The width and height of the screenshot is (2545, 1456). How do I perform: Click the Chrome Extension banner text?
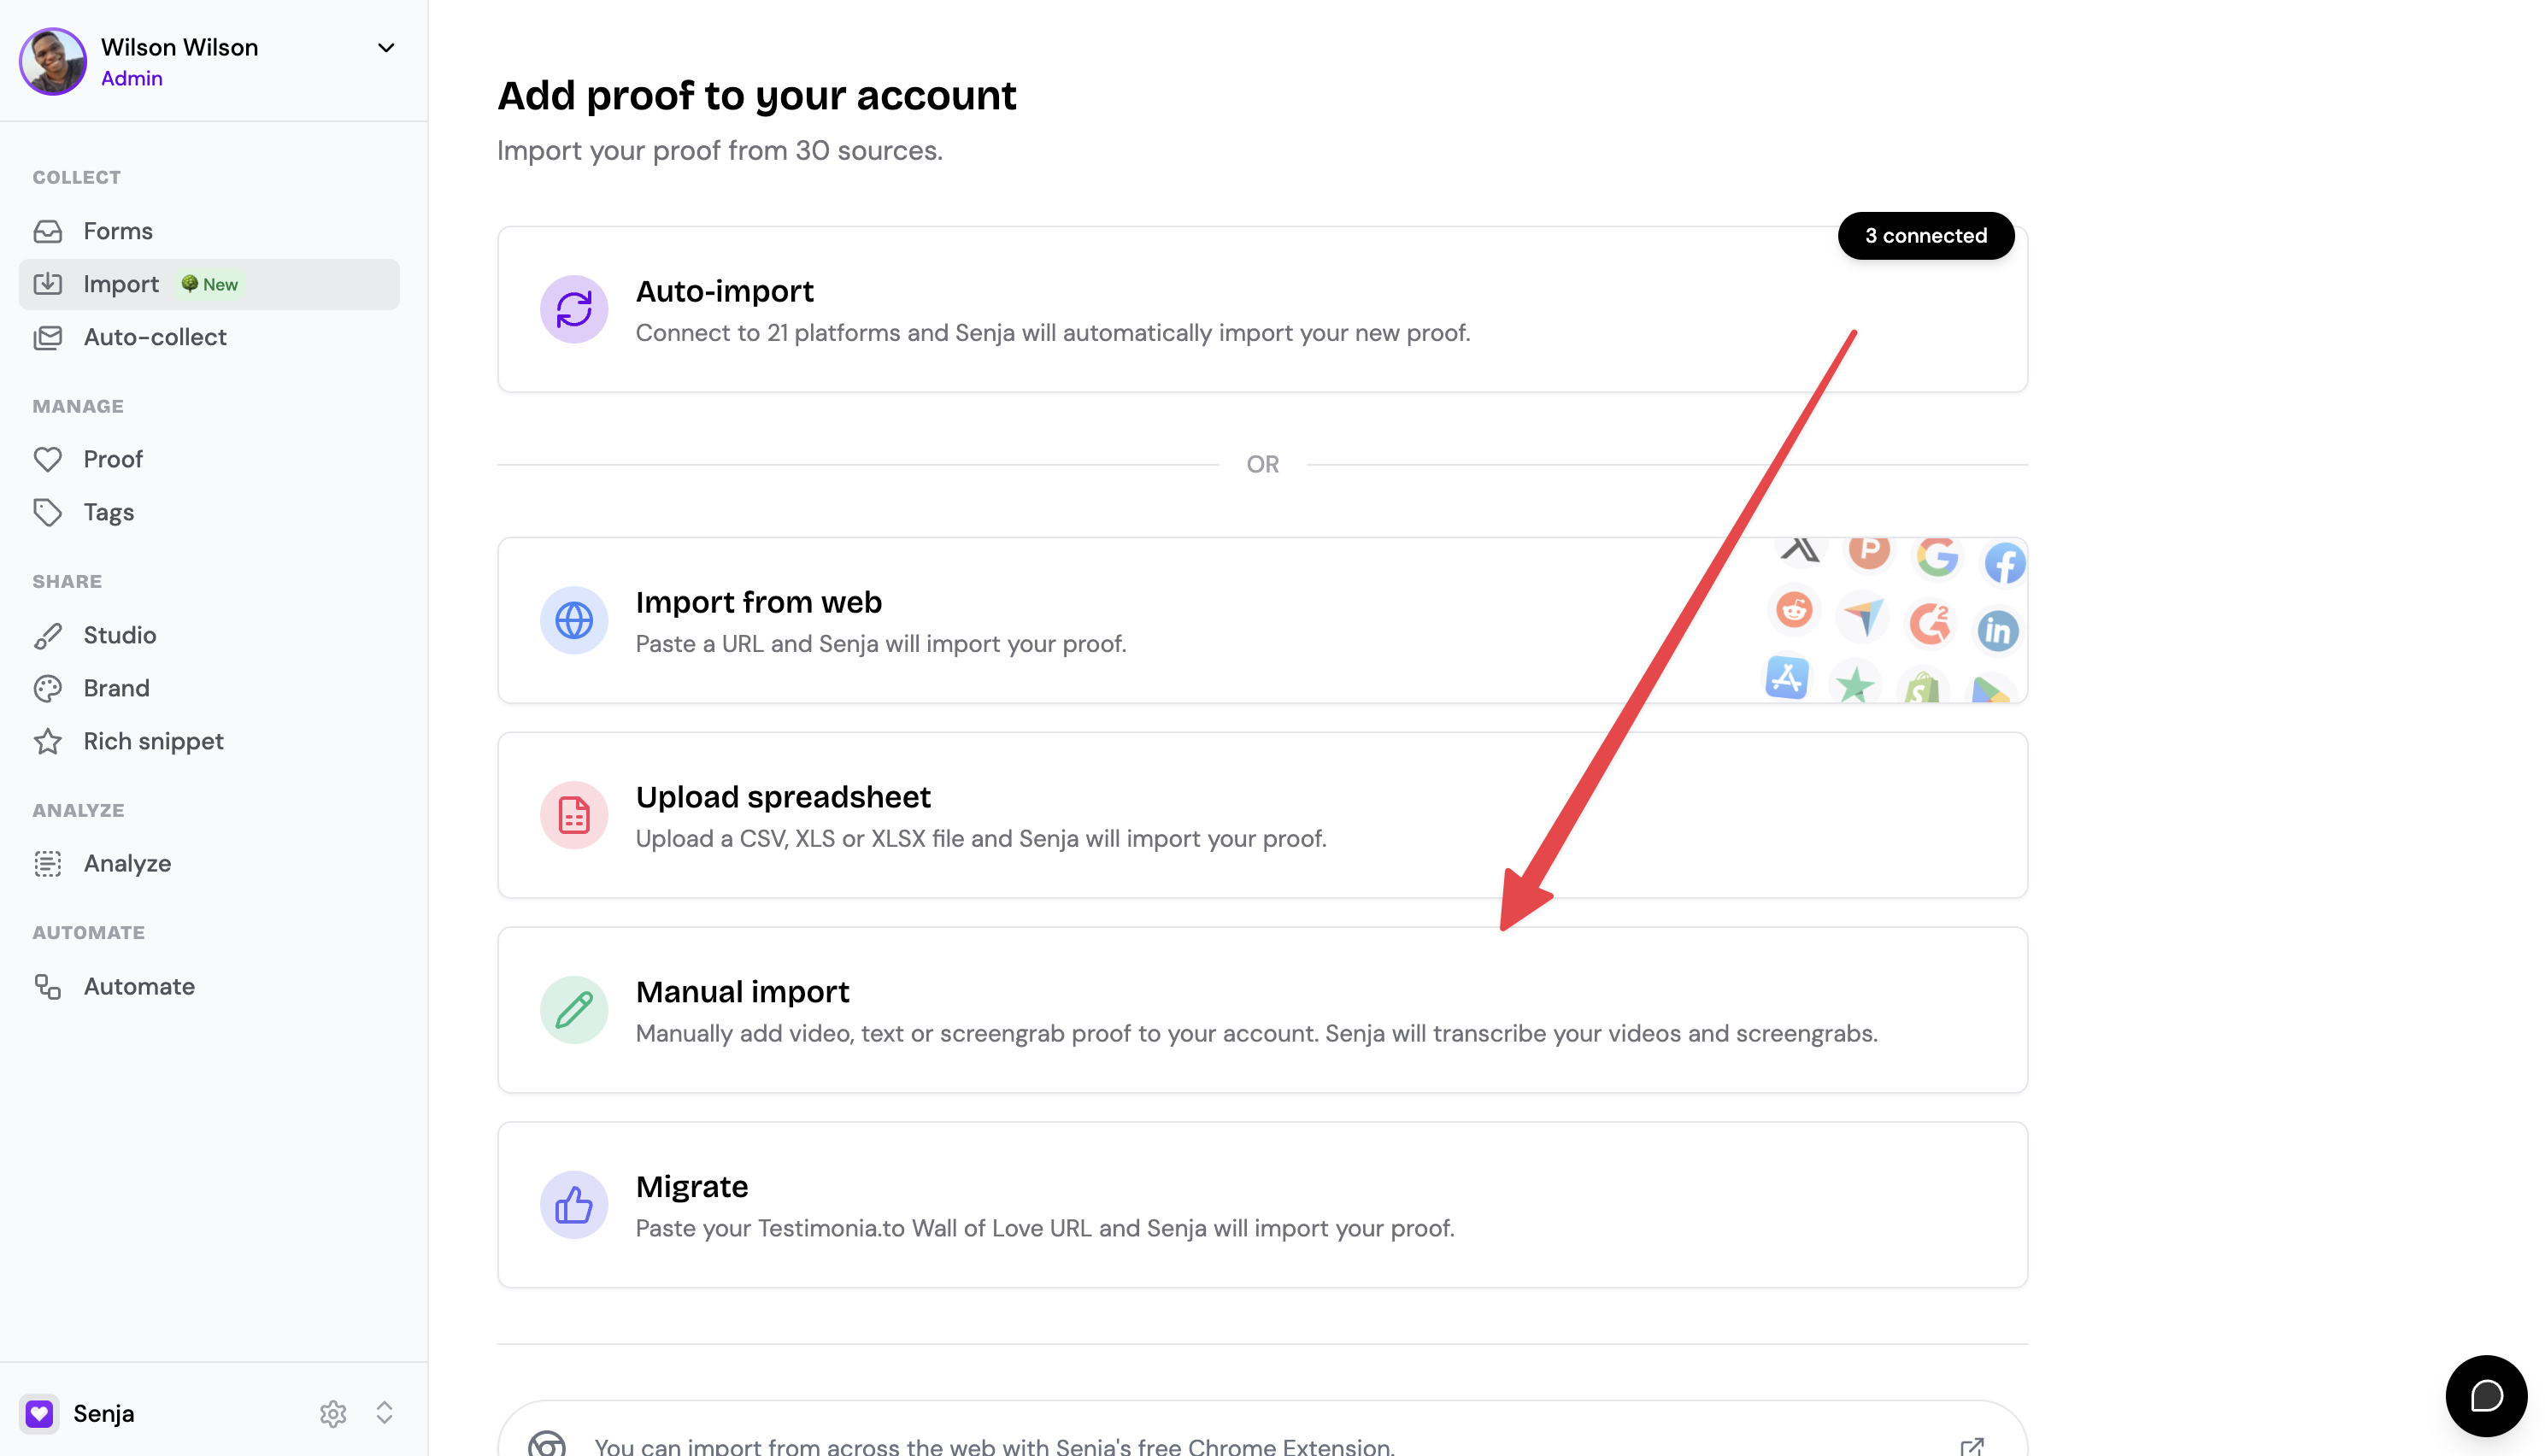click(994, 1446)
